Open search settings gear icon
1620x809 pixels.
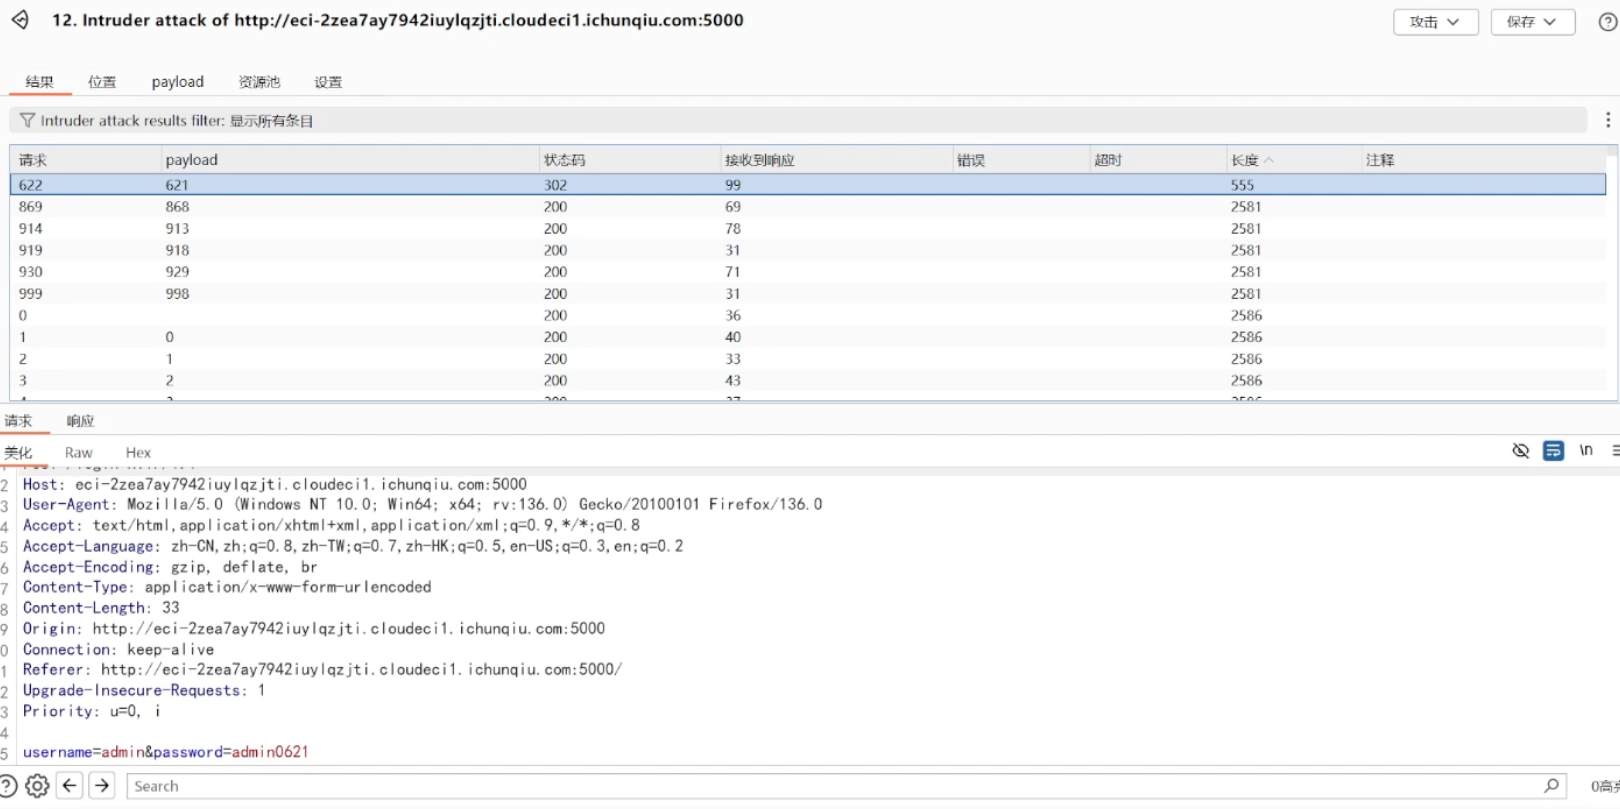click(x=37, y=786)
